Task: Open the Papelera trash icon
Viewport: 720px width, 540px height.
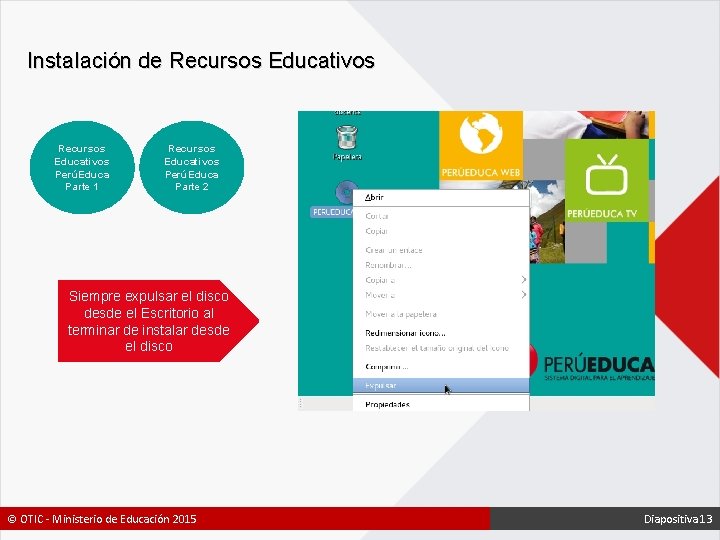Action: tap(347, 143)
